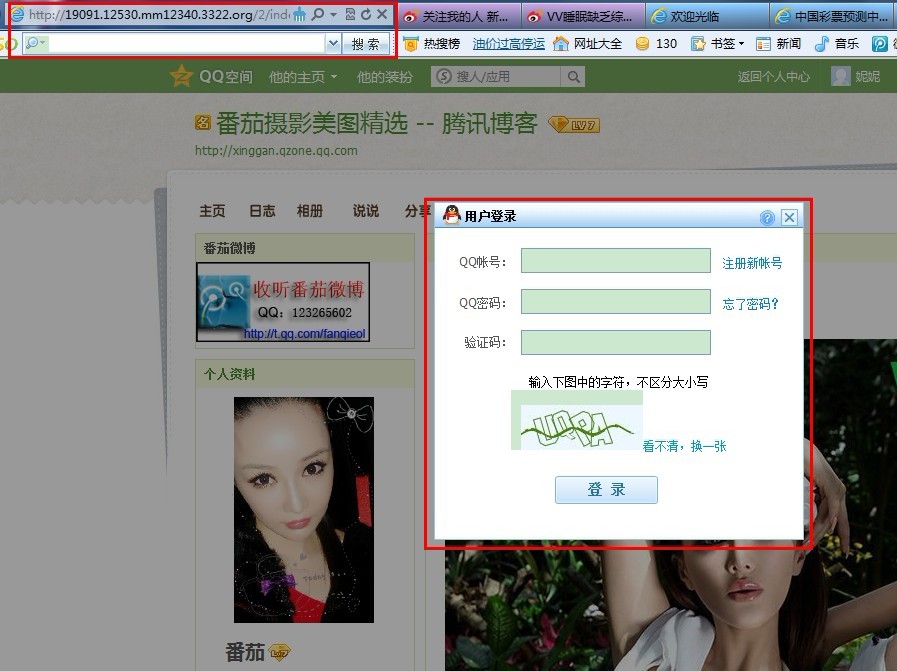Open the 书签 bookmarks dropdown
The height and width of the screenshot is (671, 897).
pos(718,43)
